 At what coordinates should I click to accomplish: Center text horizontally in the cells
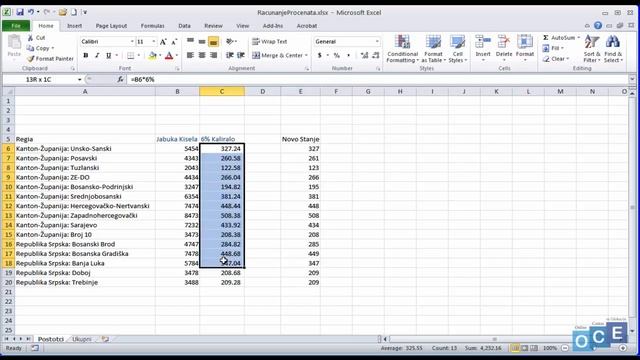pyautogui.click(x=202, y=55)
